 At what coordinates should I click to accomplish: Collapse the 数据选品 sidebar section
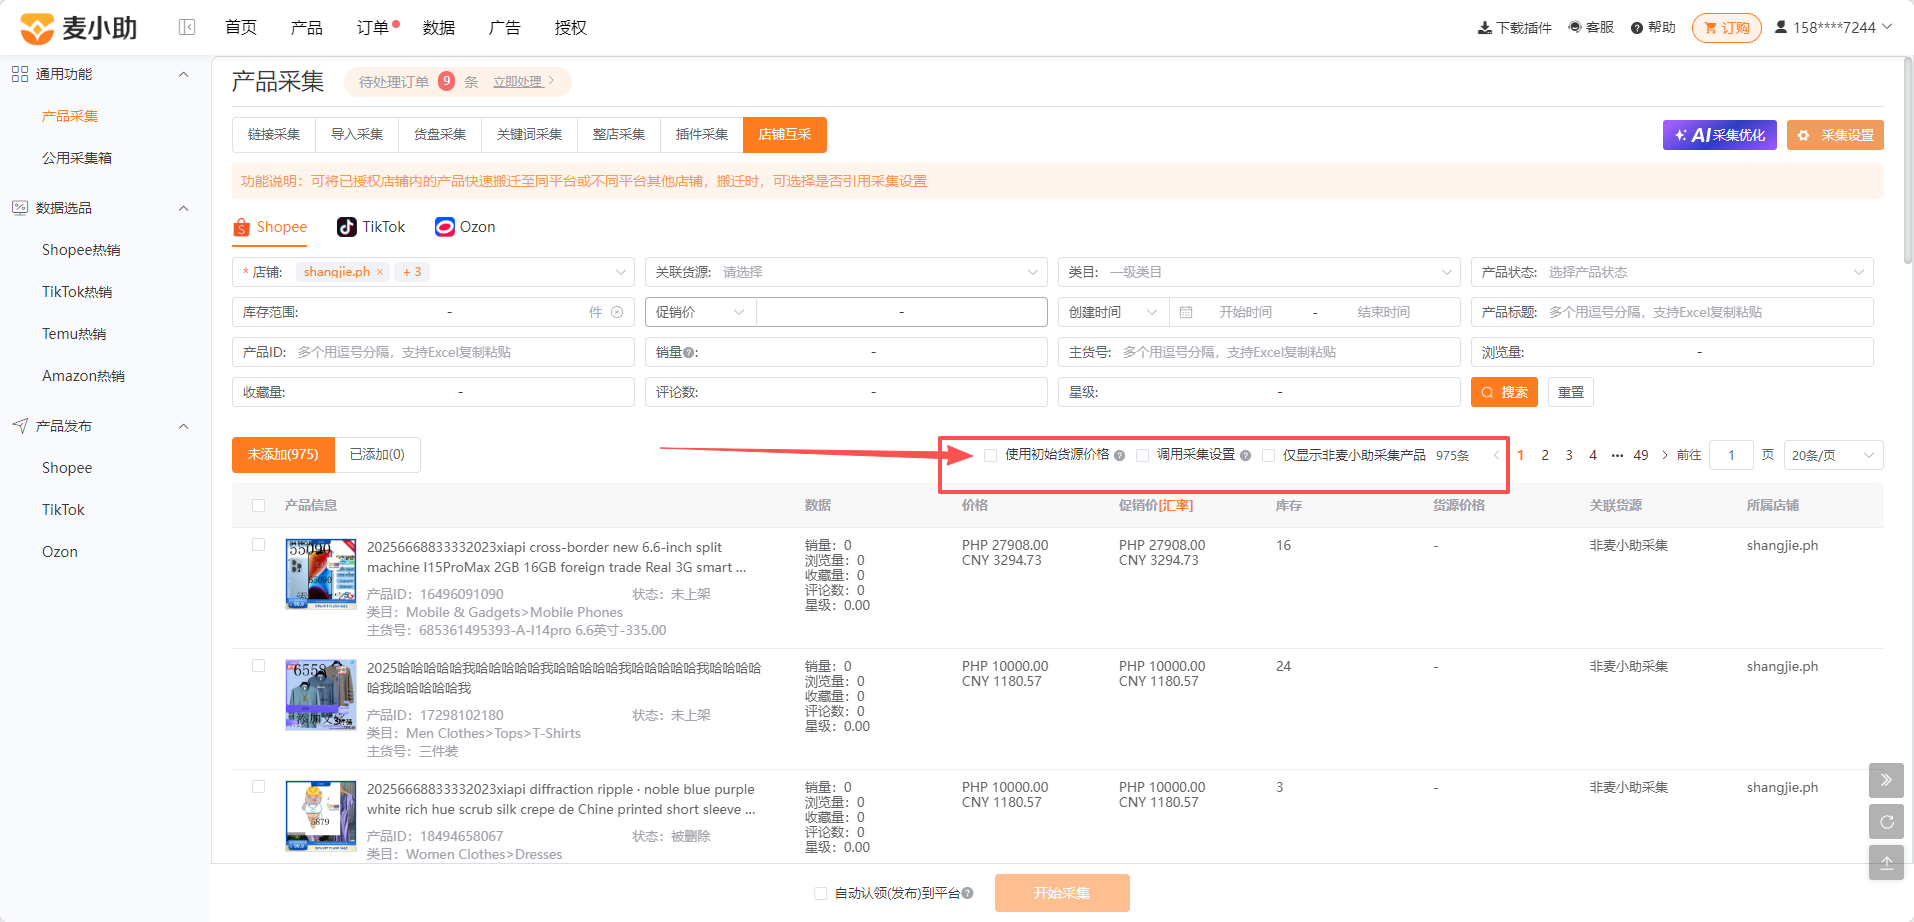(183, 208)
